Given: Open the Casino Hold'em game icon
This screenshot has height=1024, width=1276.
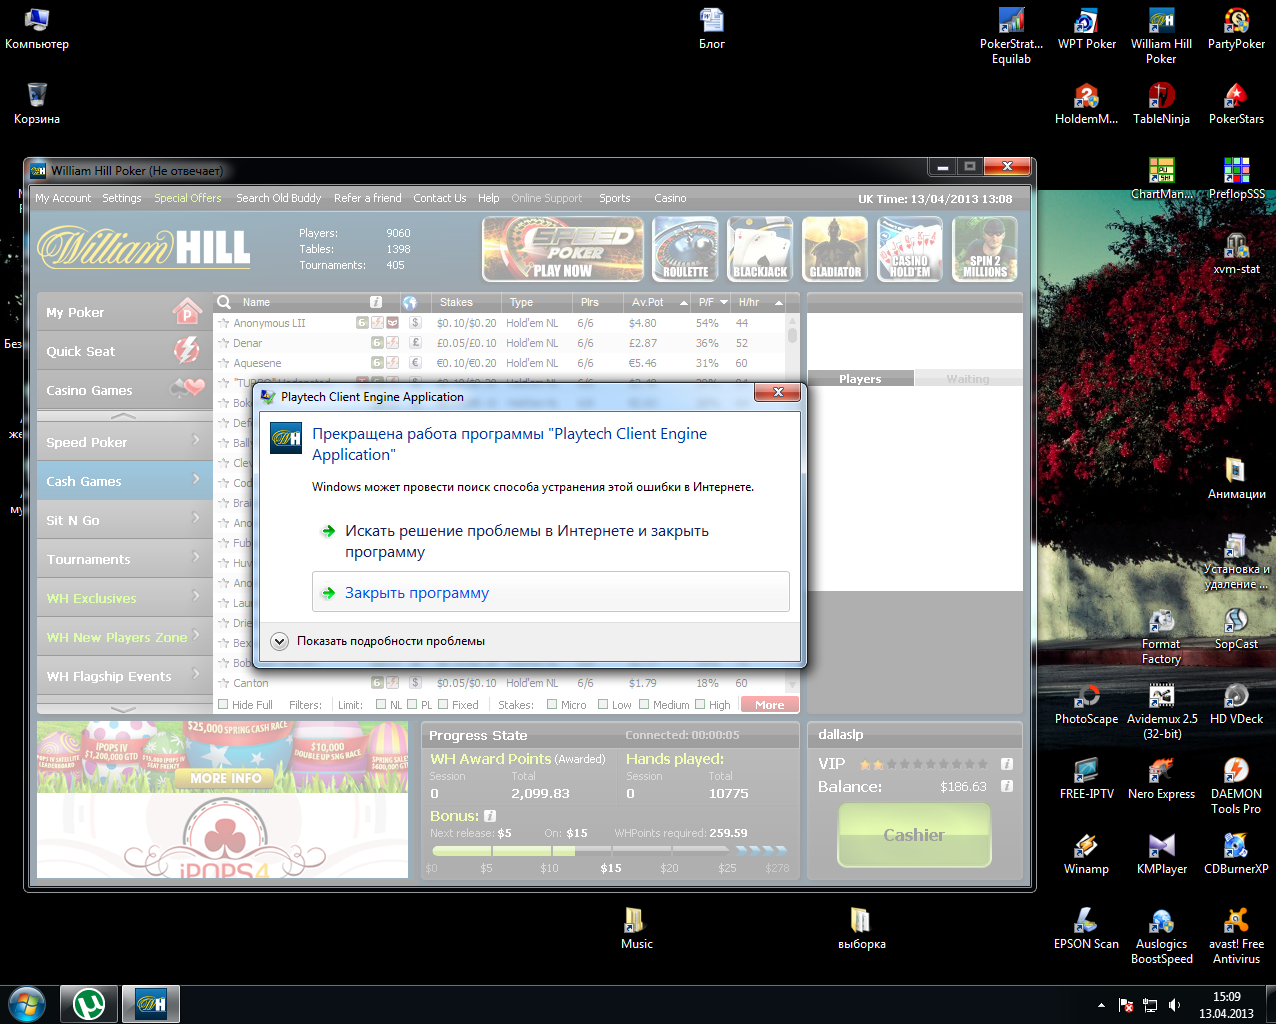Looking at the screenshot, I should pyautogui.click(x=910, y=248).
